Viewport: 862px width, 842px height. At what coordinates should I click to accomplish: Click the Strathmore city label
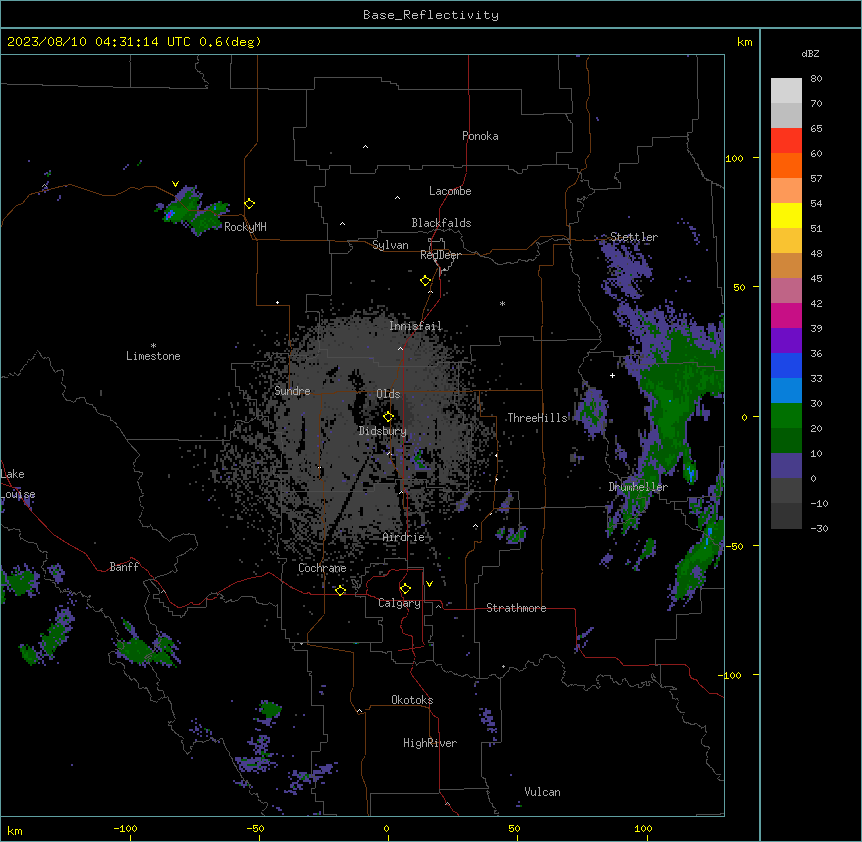click(516, 608)
